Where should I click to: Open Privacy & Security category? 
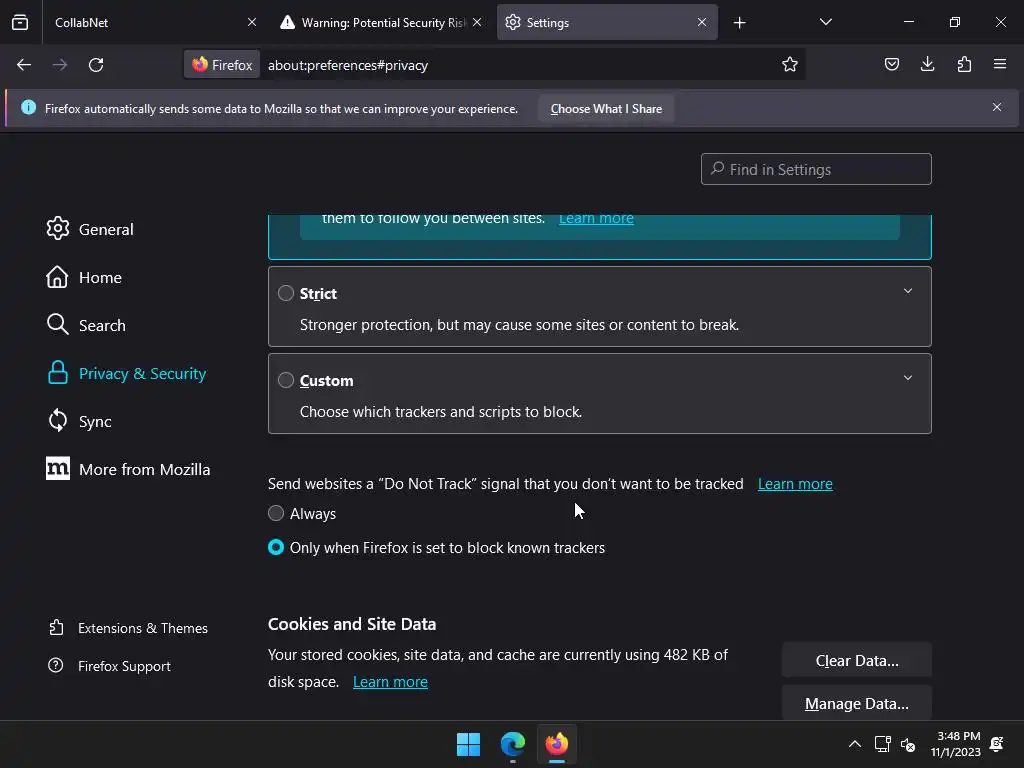coord(127,374)
